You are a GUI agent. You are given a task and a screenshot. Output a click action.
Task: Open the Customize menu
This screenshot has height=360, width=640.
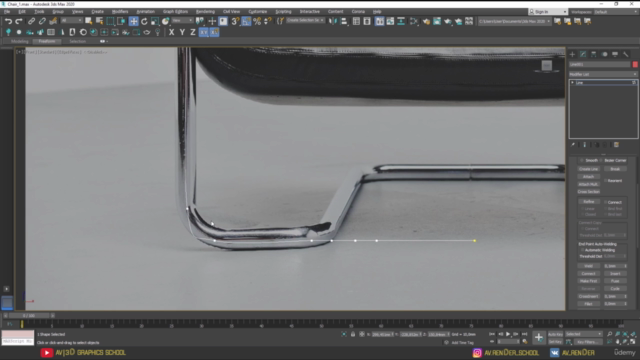pos(258,12)
